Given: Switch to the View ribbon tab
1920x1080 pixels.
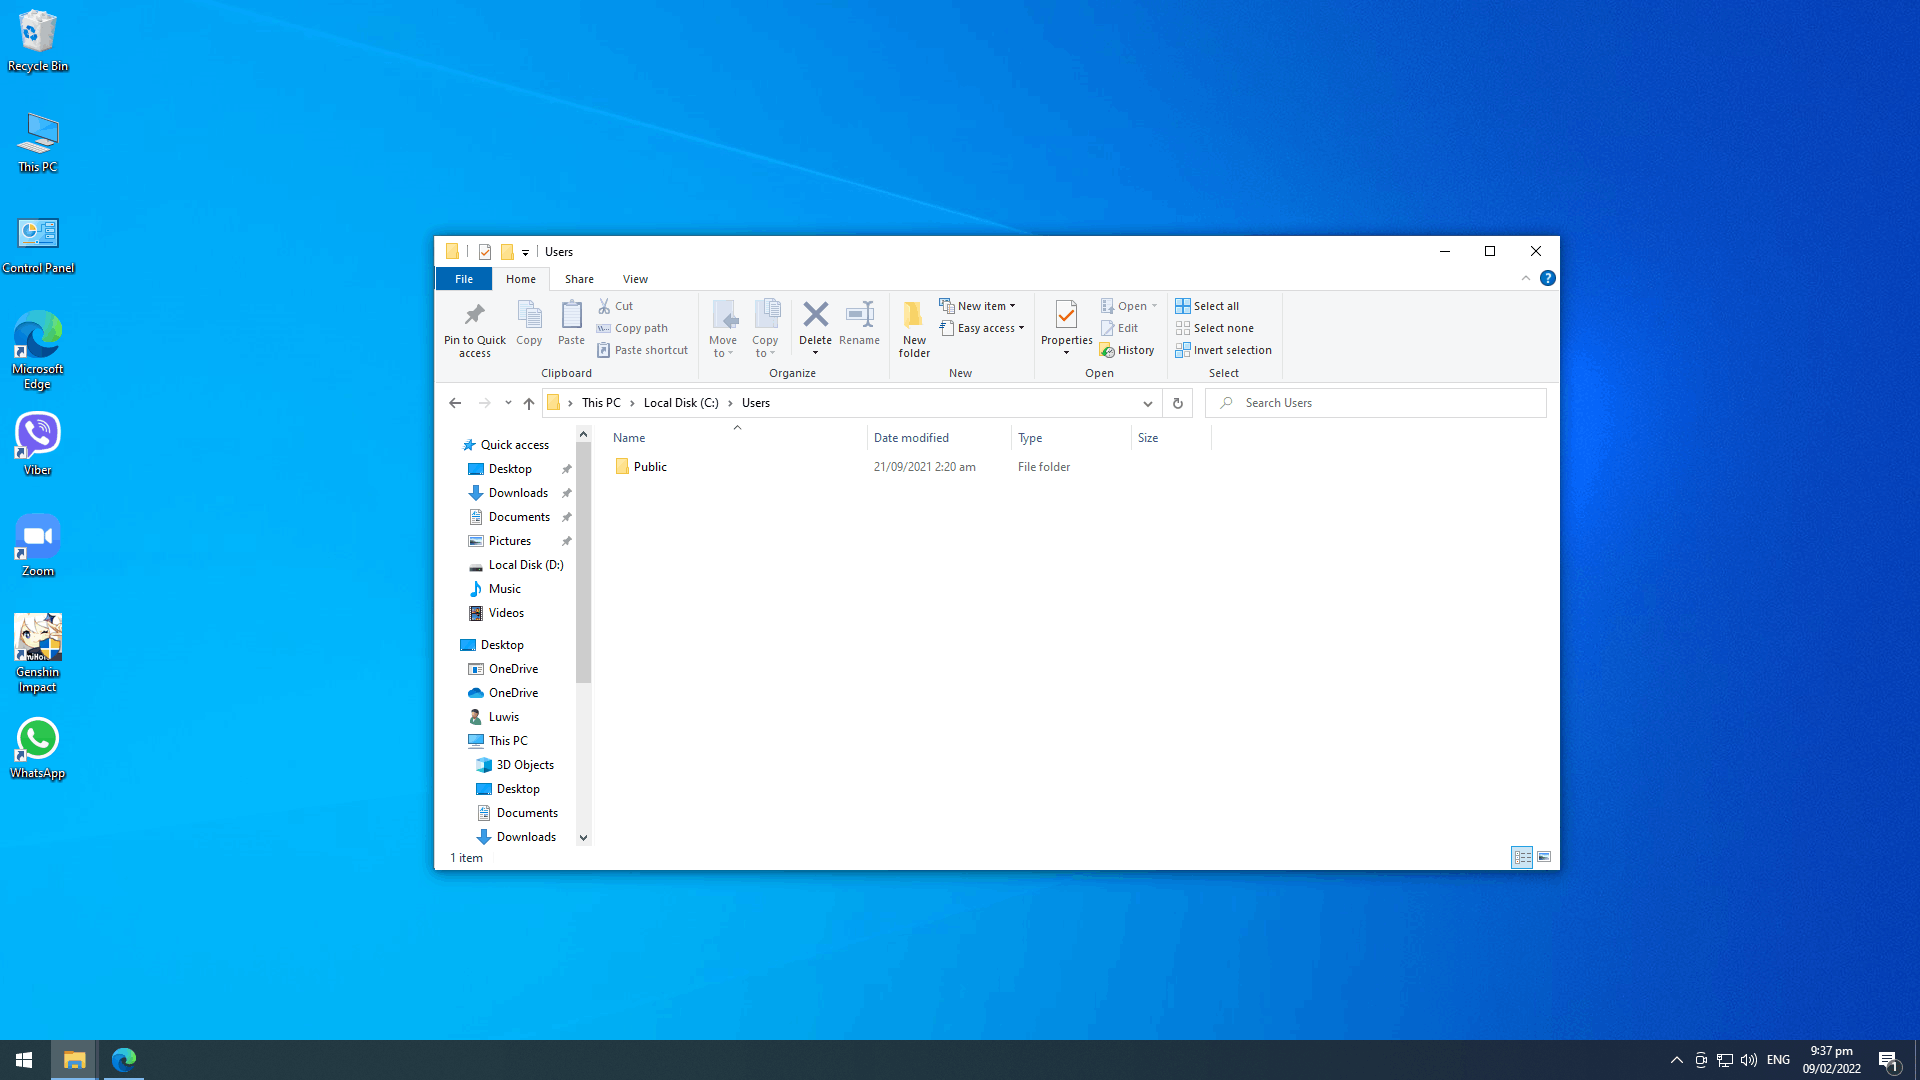Looking at the screenshot, I should pyautogui.click(x=635, y=279).
